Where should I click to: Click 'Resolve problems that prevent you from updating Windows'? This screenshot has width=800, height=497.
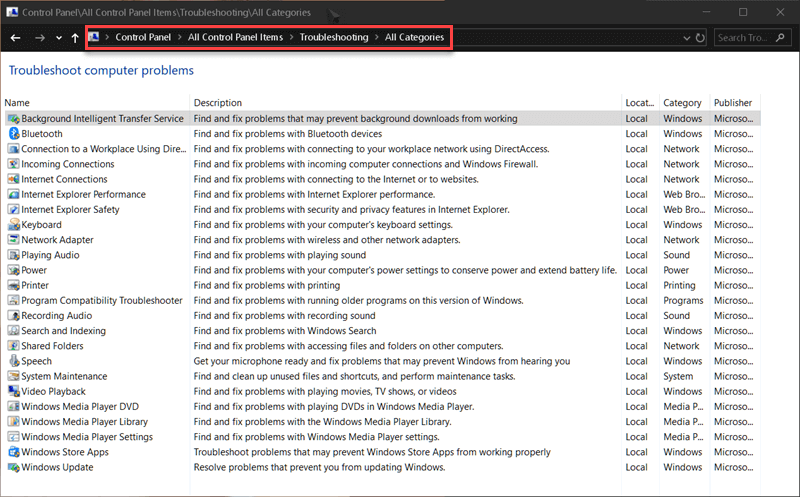point(319,467)
